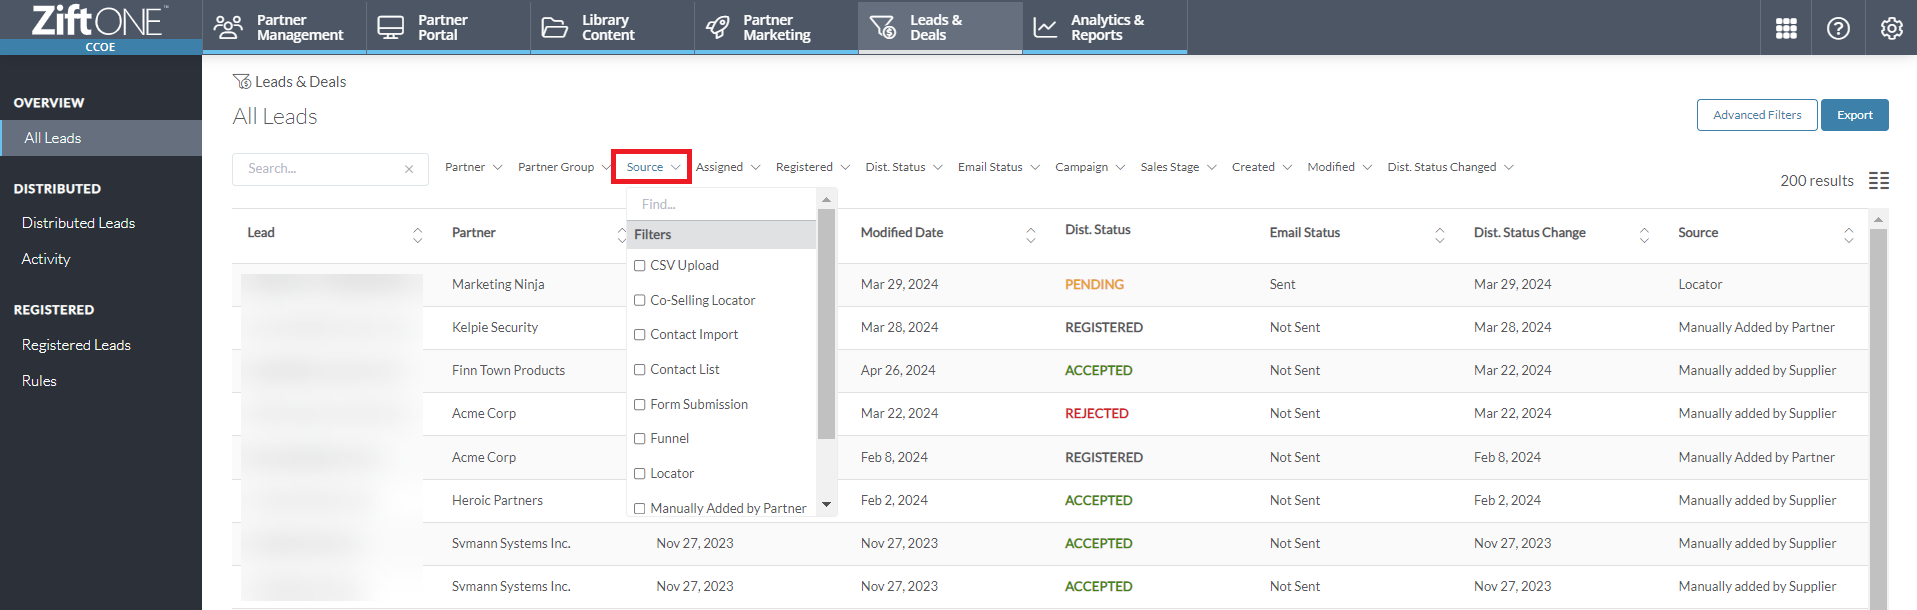Open the Heroic Partners link
The image size is (1917, 610).
click(497, 500)
